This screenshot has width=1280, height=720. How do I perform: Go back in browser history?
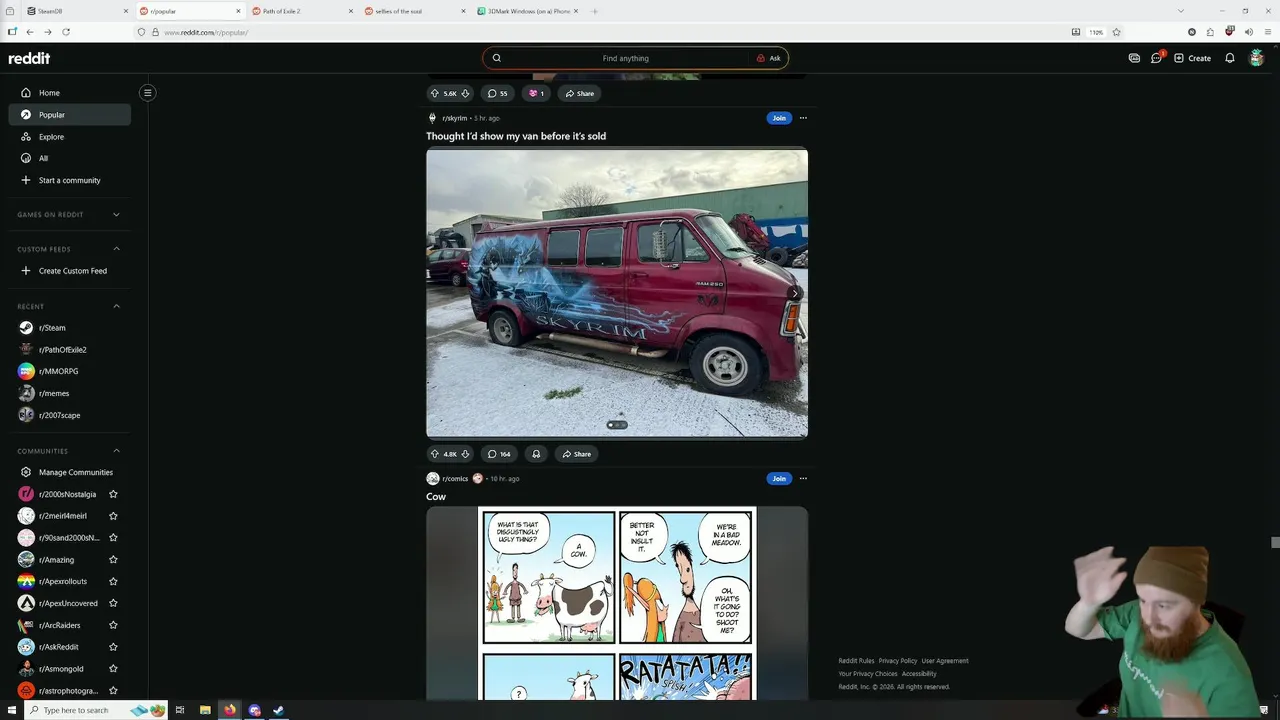pyautogui.click(x=30, y=32)
